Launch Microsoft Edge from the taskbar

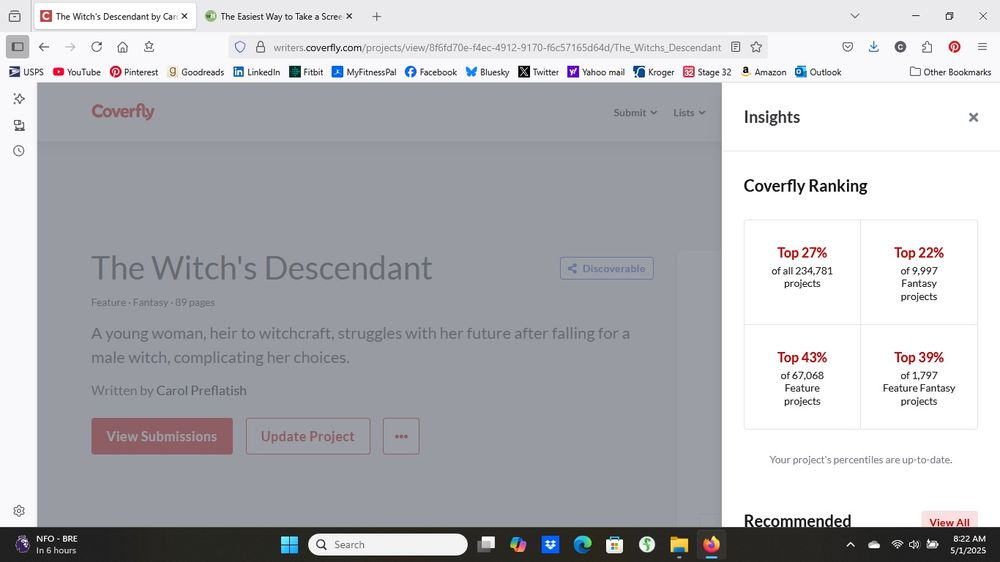[582, 545]
